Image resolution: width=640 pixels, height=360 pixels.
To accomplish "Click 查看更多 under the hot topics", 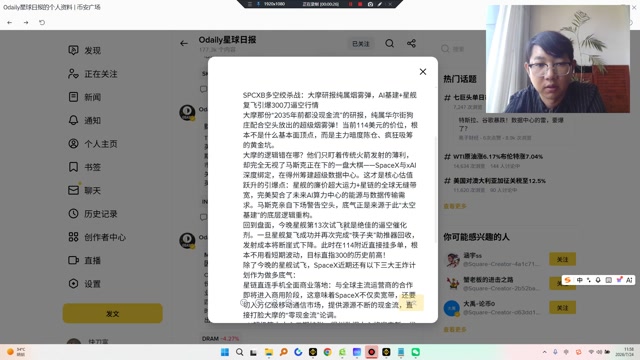I will click(x=455, y=206).
